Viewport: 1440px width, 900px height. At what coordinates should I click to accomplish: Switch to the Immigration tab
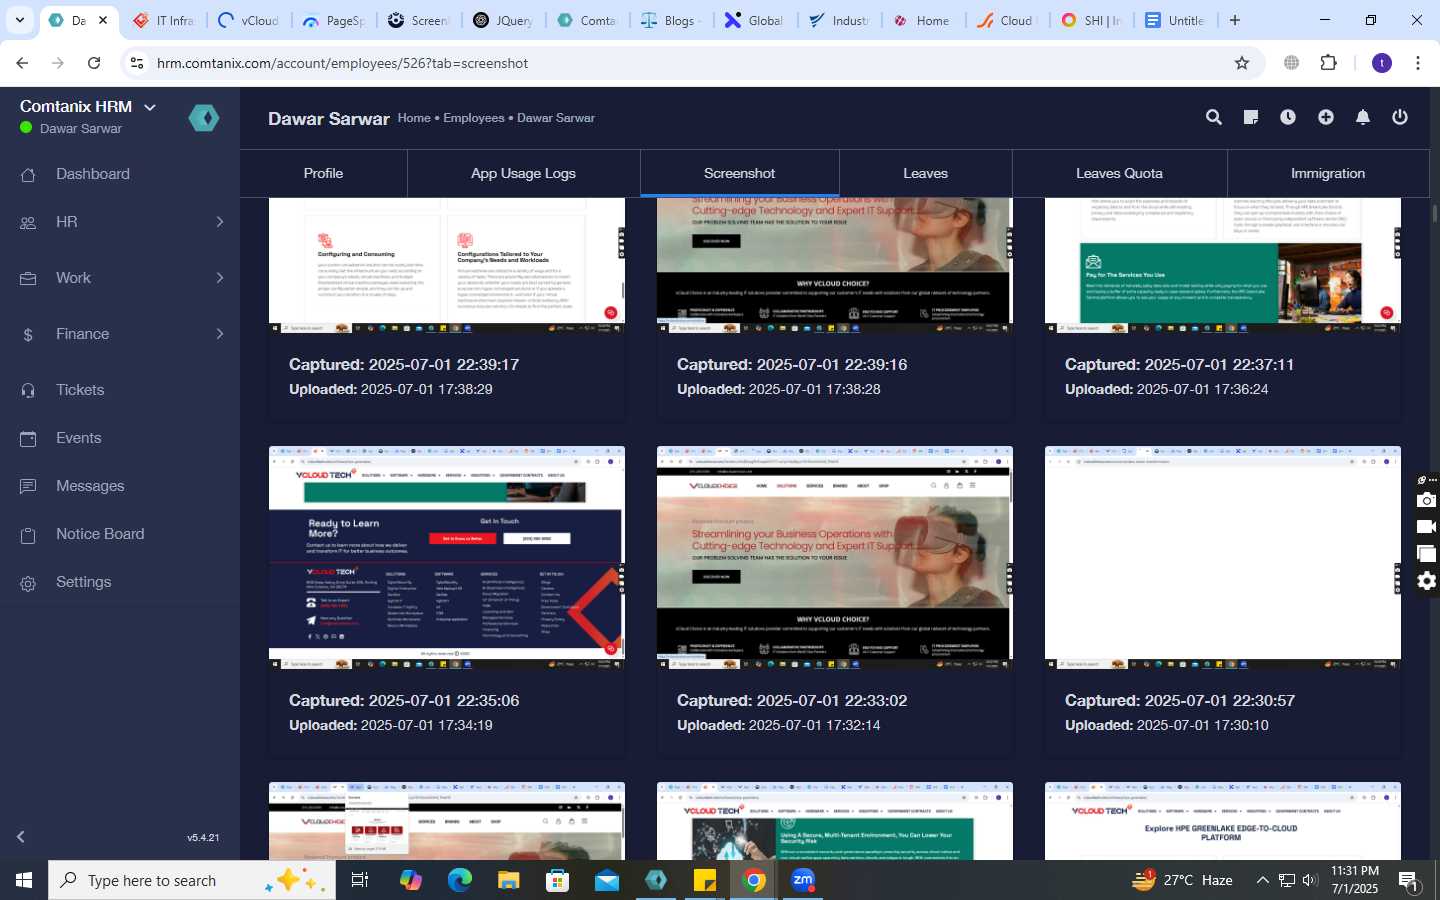point(1328,173)
